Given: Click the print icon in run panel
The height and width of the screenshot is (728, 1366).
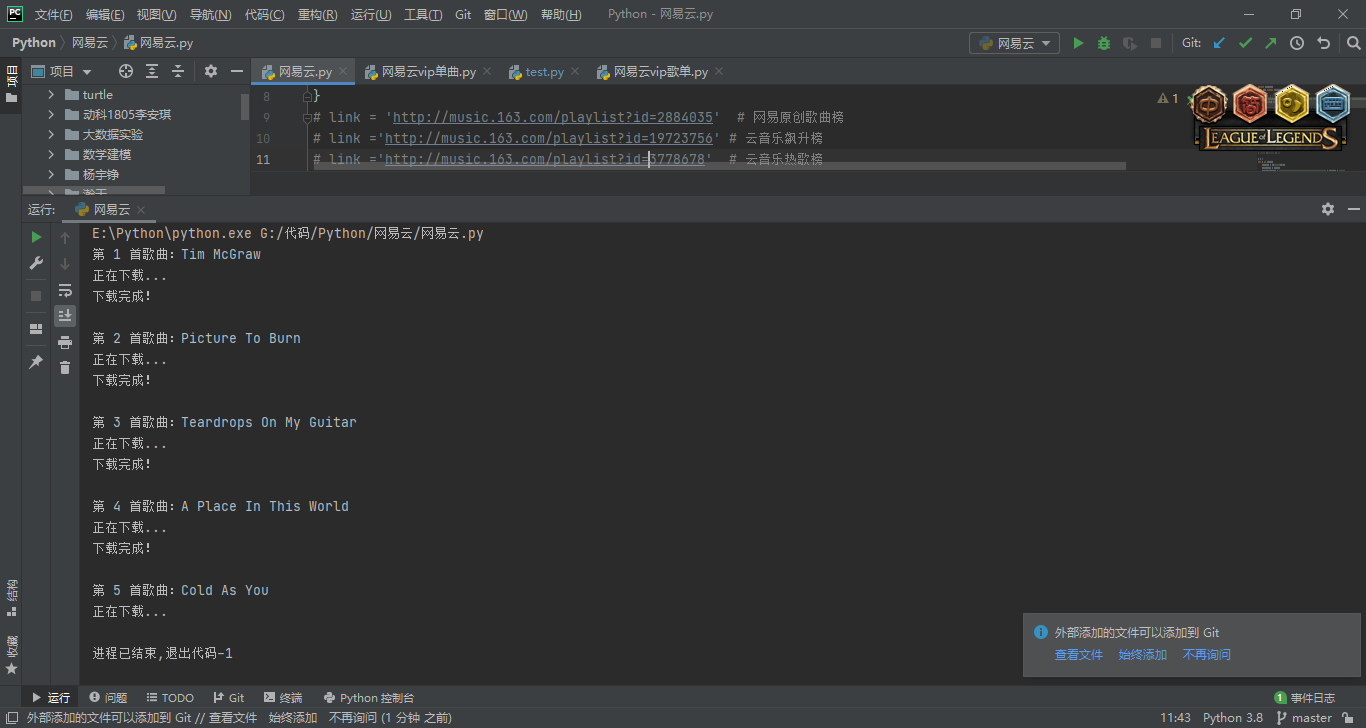Looking at the screenshot, I should (x=65, y=342).
